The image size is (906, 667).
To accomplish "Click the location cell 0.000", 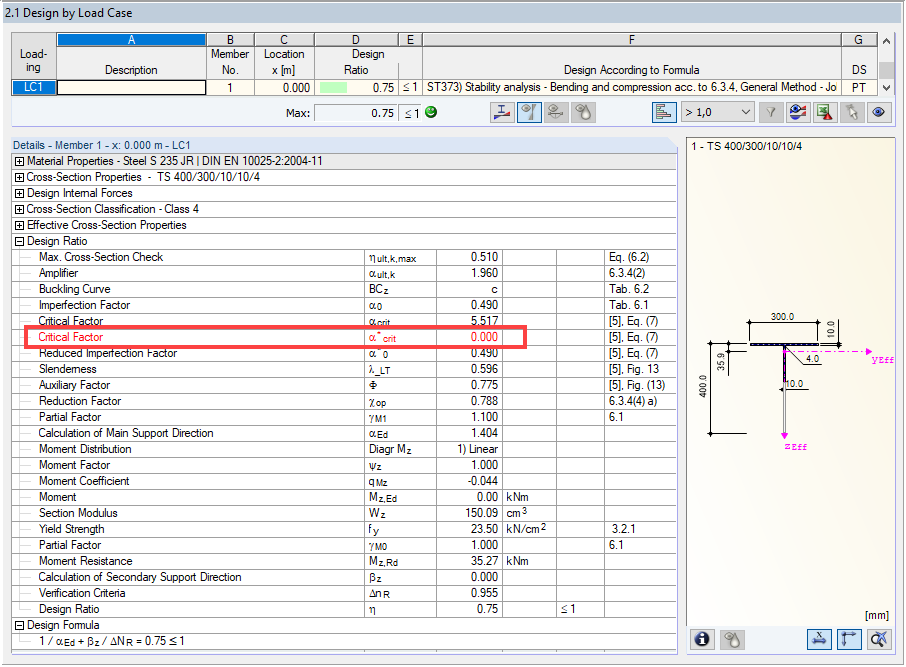I will pos(284,88).
